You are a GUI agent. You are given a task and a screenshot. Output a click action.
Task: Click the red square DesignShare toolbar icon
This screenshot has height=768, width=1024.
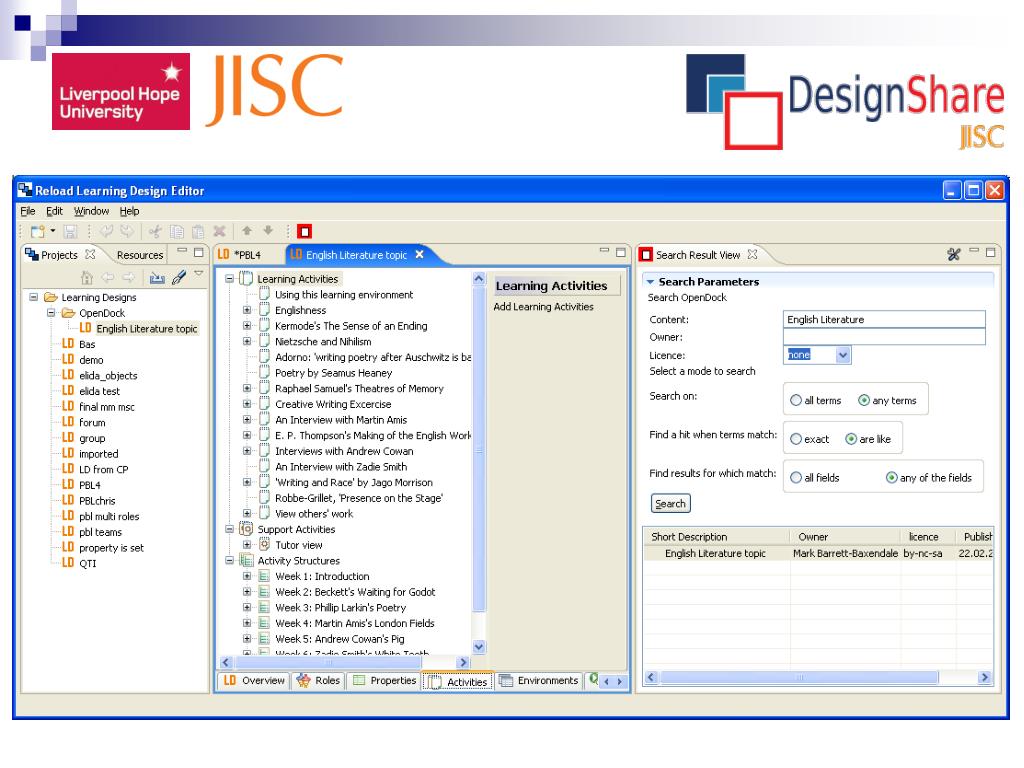[304, 231]
